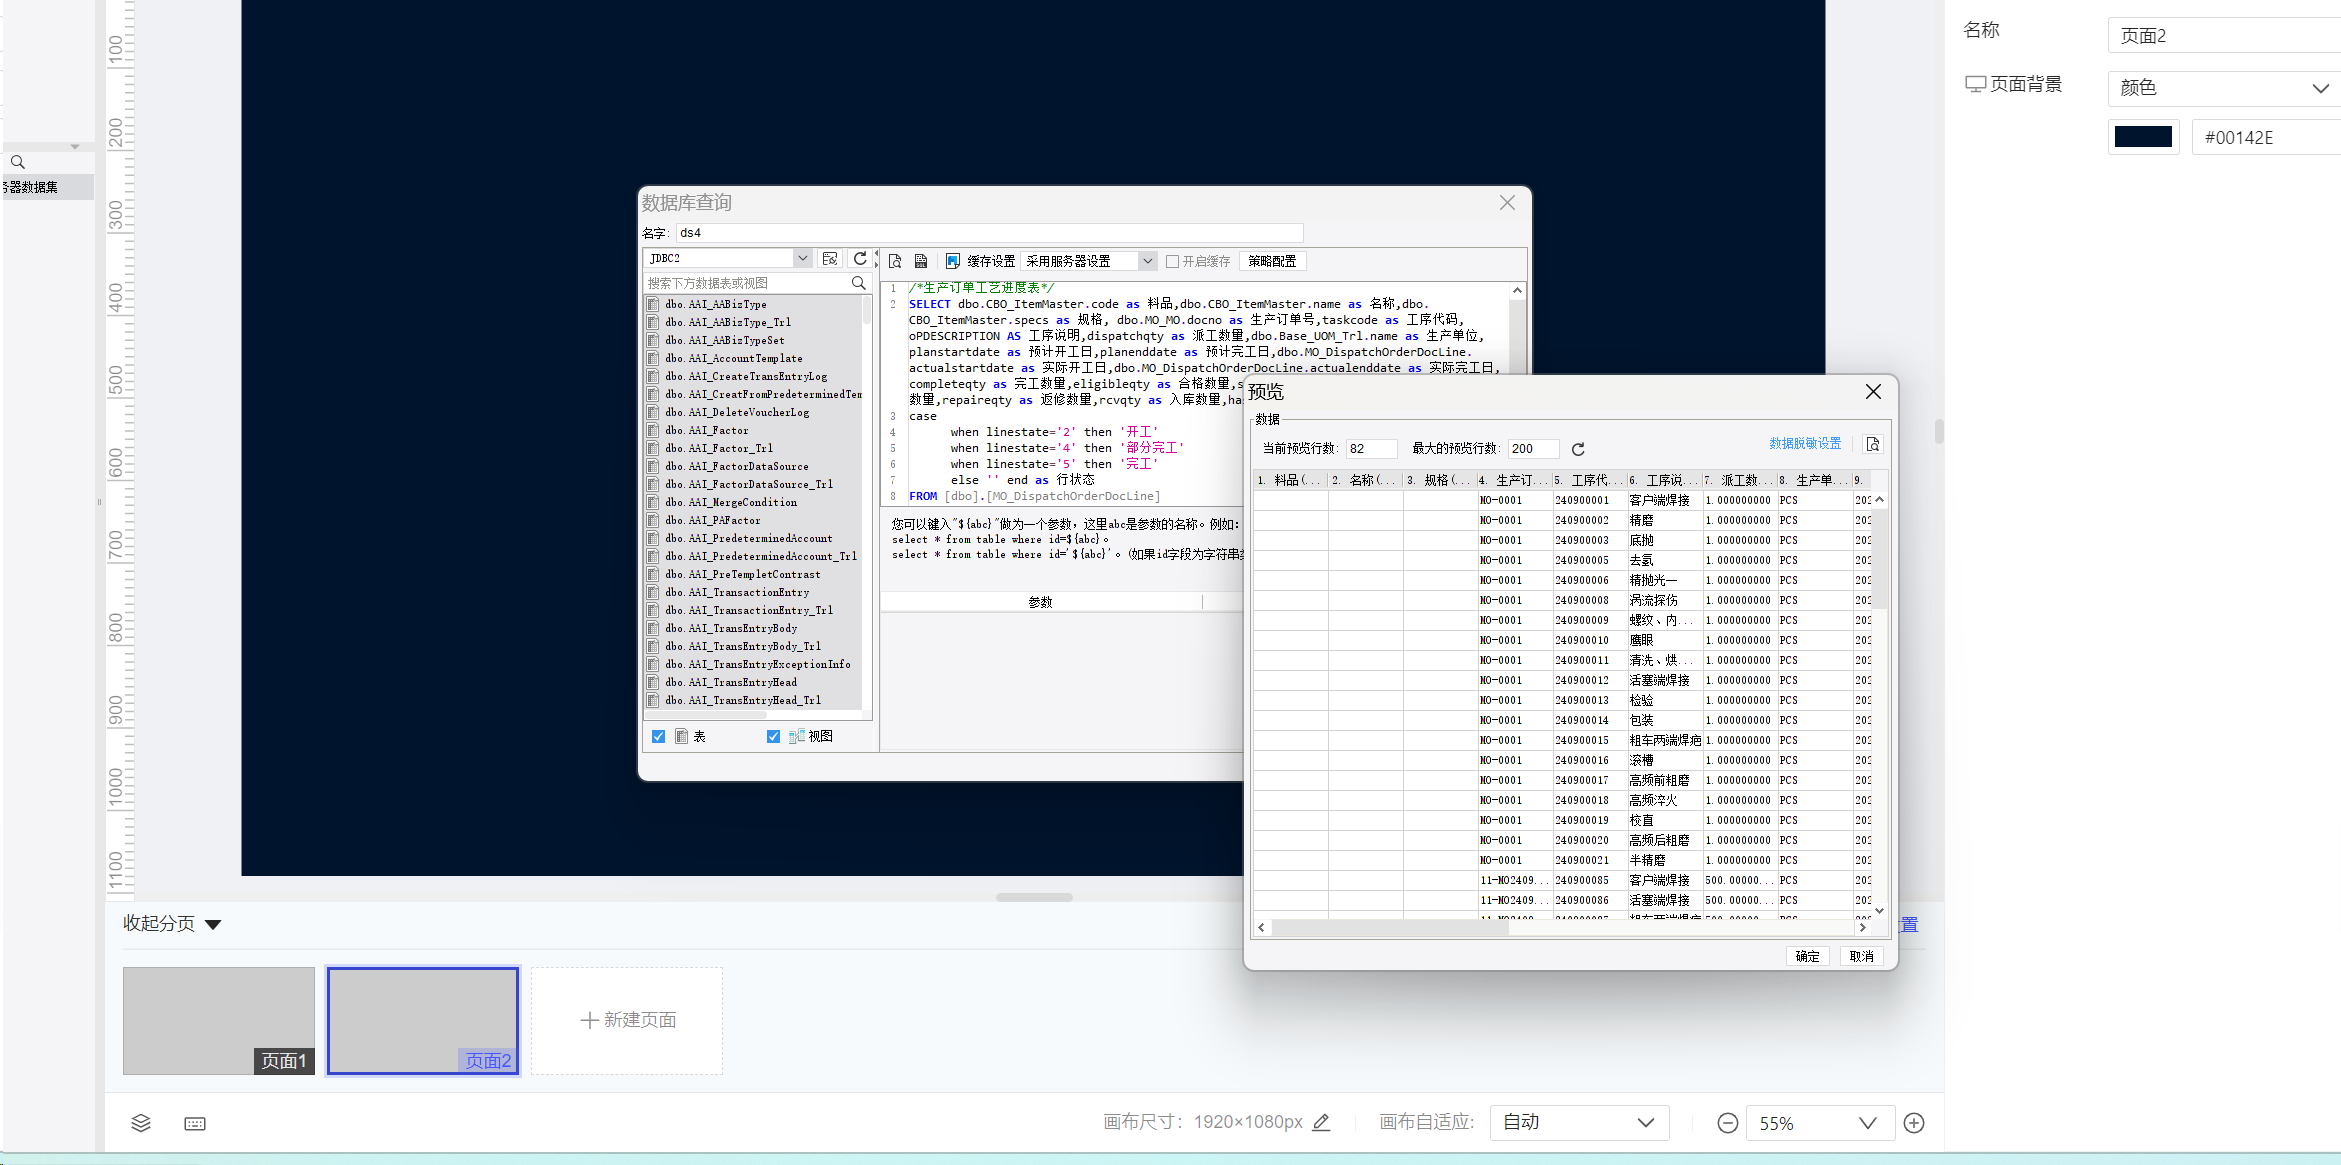Click the blue cache settings icon
2341x1165 pixels.
[x=952, y=261]
